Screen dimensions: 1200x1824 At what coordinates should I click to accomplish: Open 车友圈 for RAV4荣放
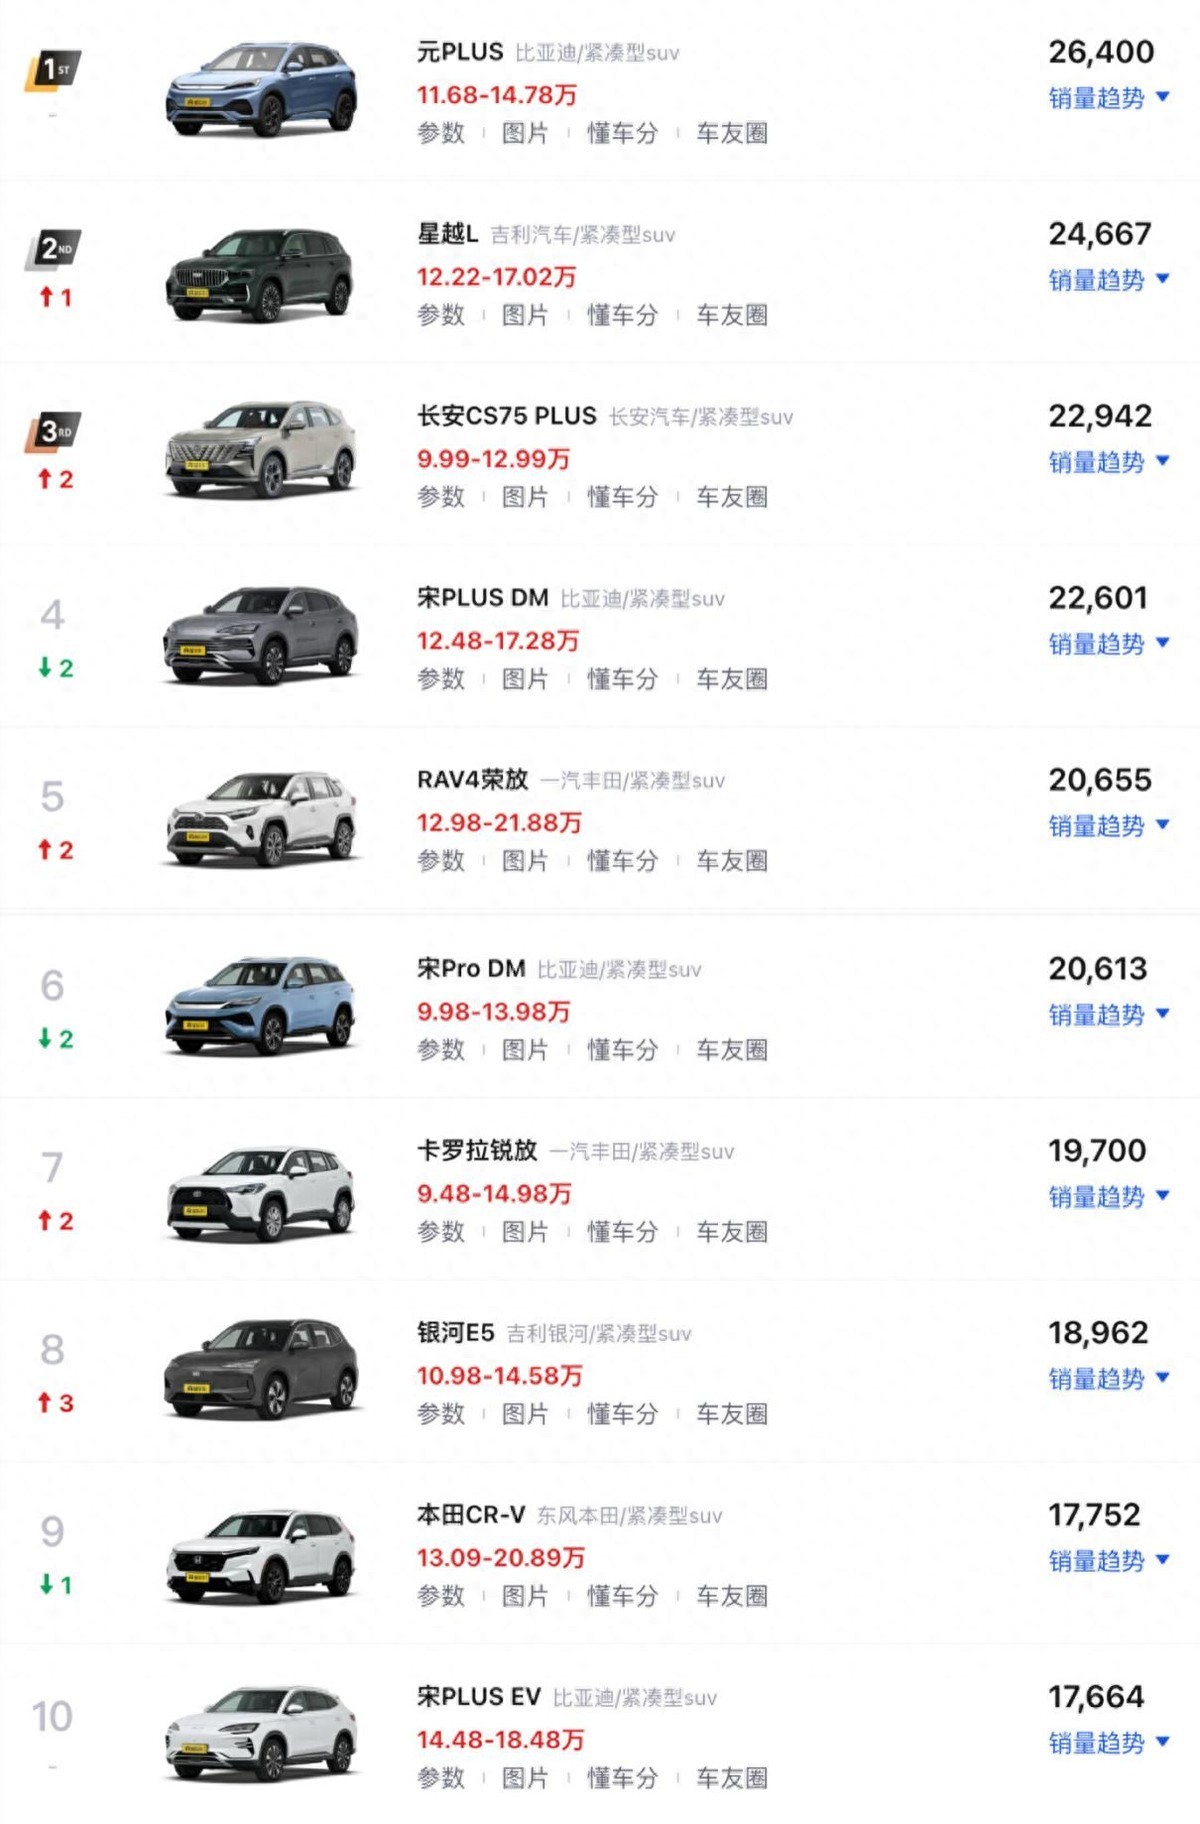pos(732,861)
